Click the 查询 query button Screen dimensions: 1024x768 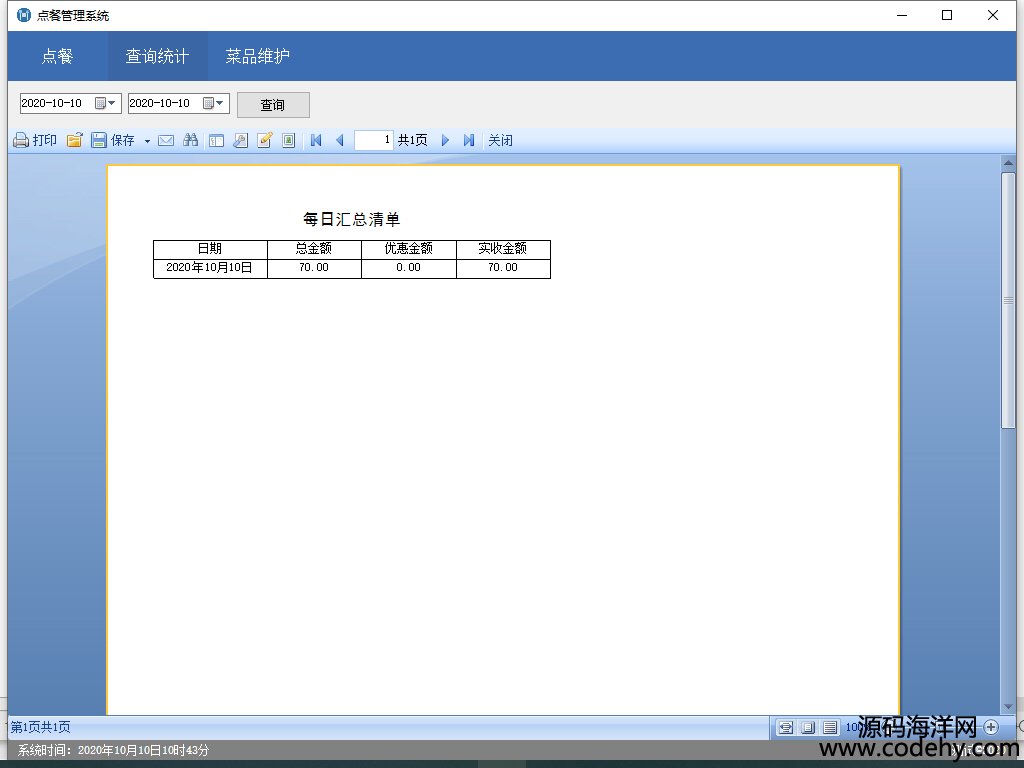point(273,105)
